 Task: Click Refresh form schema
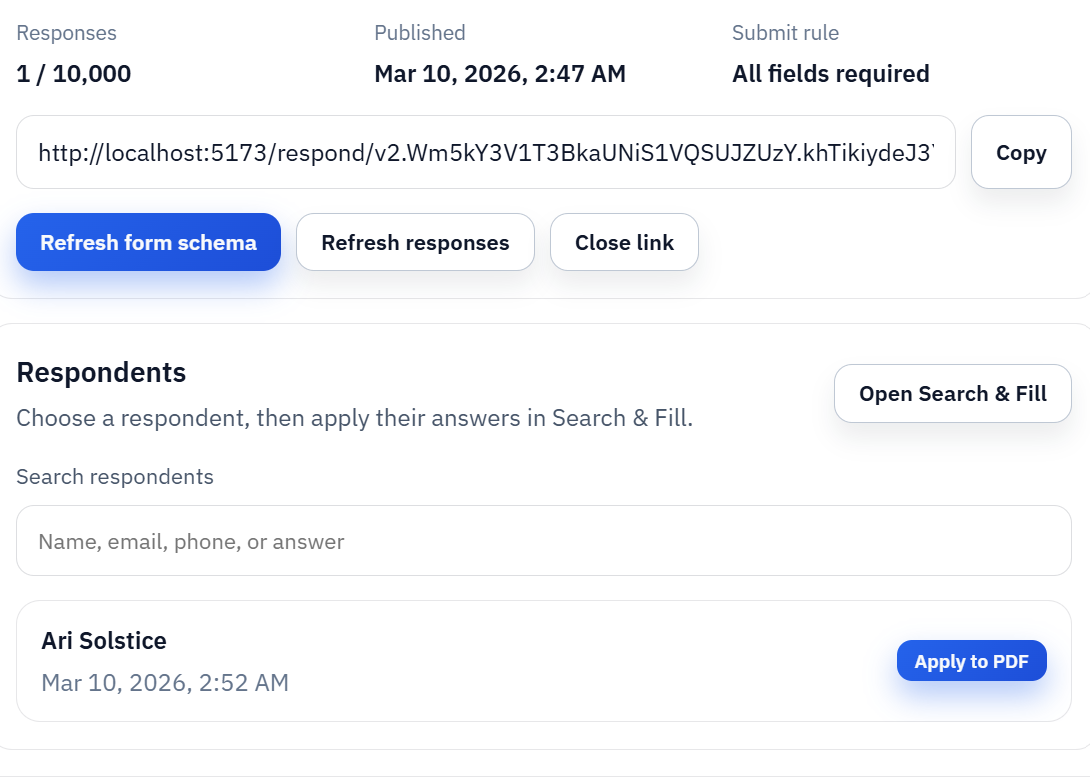click(x=148, y=242)
